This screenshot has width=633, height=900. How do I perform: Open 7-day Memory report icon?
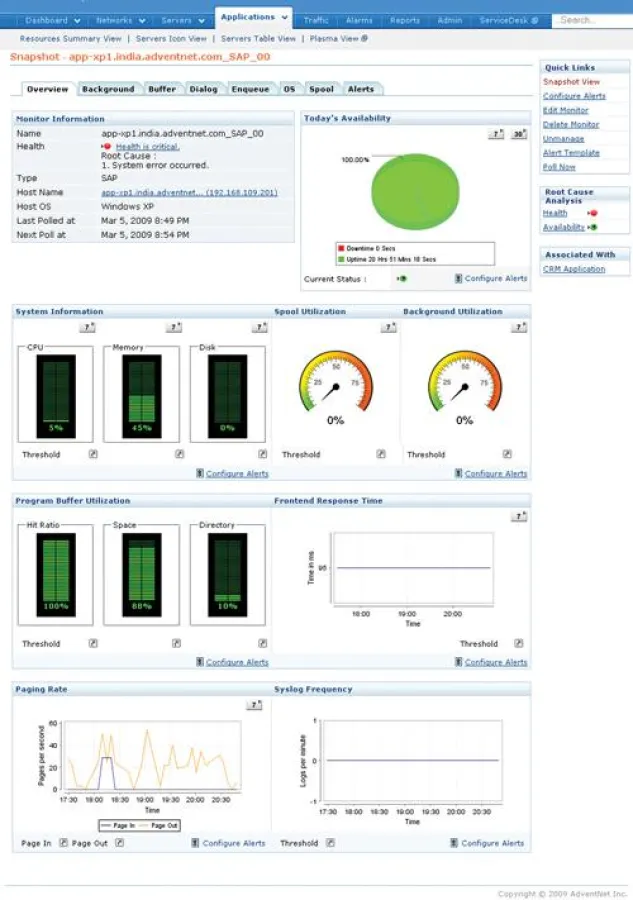pyautogui.click(x=174, y=327)
